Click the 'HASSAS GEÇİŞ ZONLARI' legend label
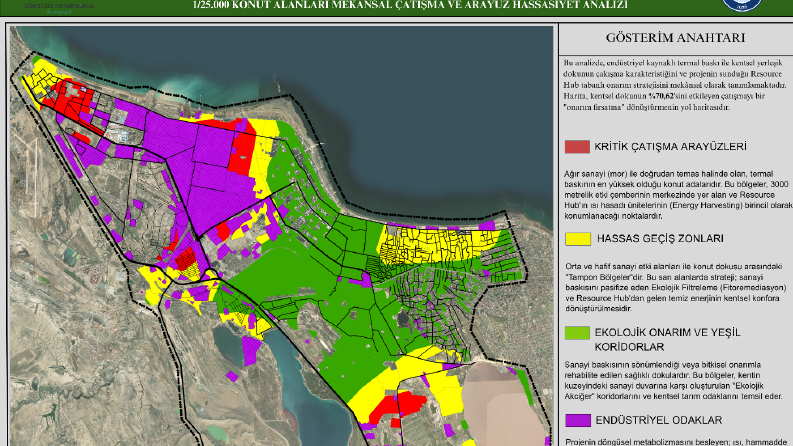The image size is (793, 446). click(660, 239)
